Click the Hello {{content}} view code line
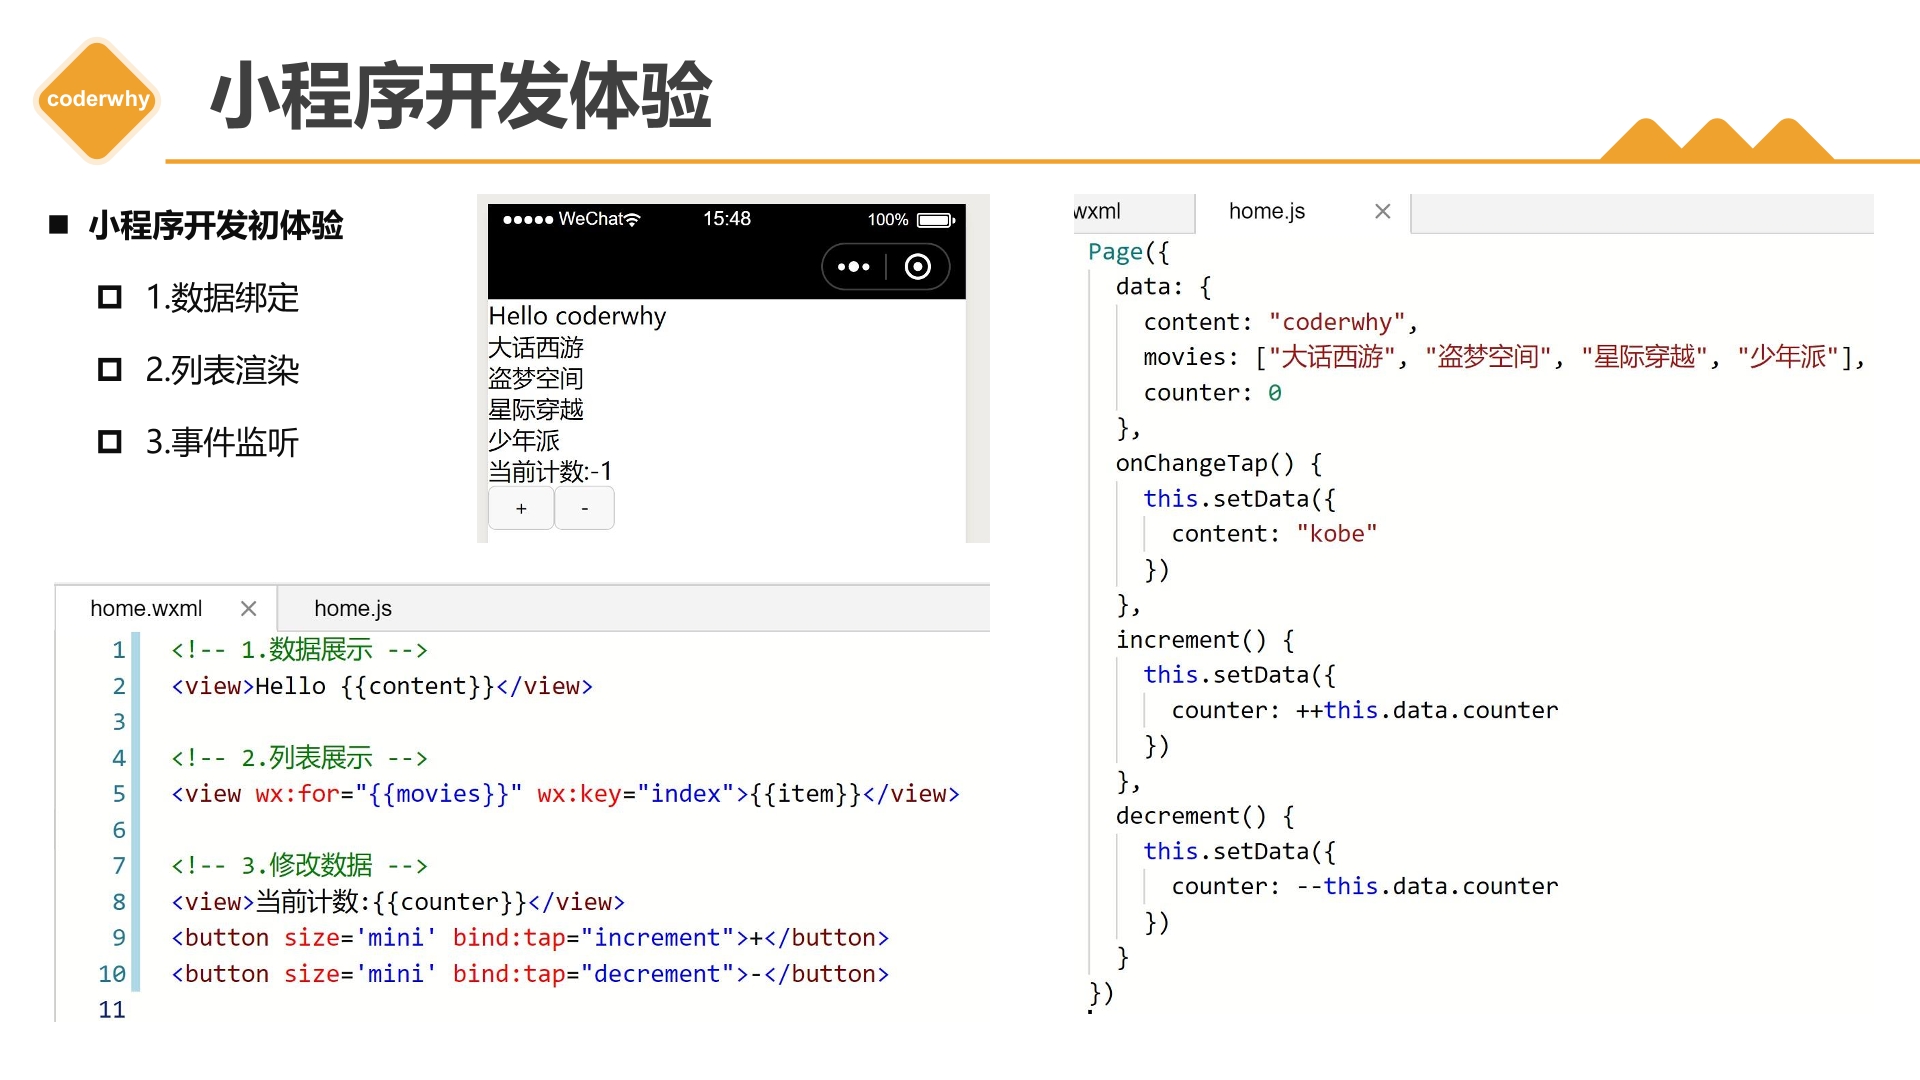Image resolution: width=1920 pixels, height=1080 pixels. click(x=382, y=686)
